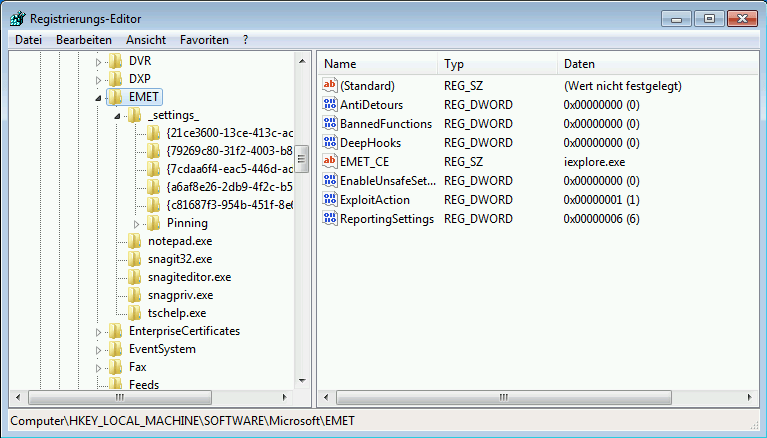Select the Pinning folder icon
This screenshot has width=767, height=438.
click(155, 223)
